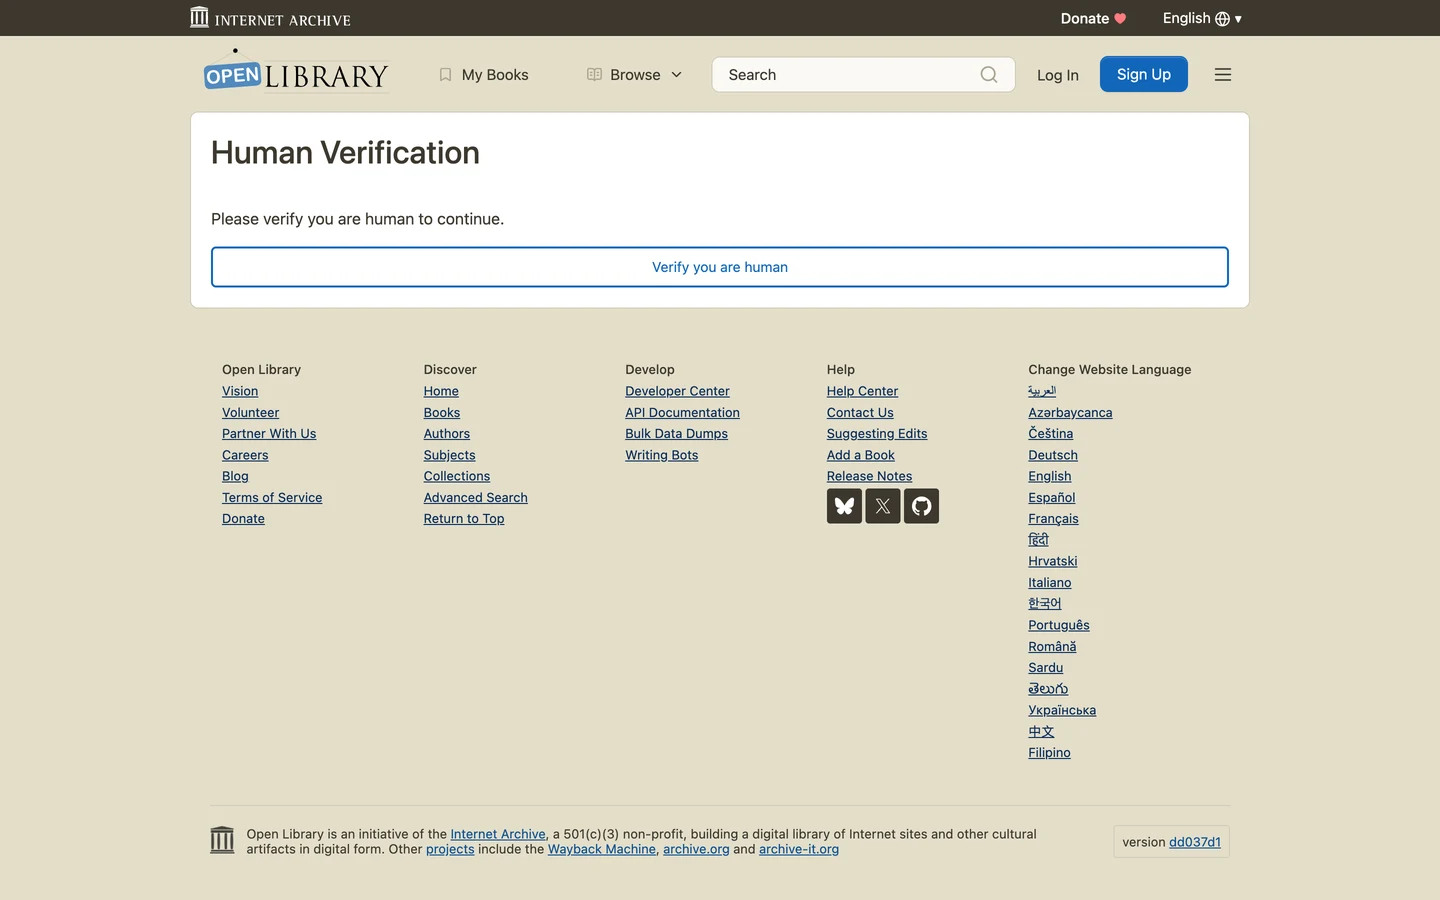This screenshot has height=900, width=1440.
Task: Open the Vision footer link
Action: [x=240, y=391]
